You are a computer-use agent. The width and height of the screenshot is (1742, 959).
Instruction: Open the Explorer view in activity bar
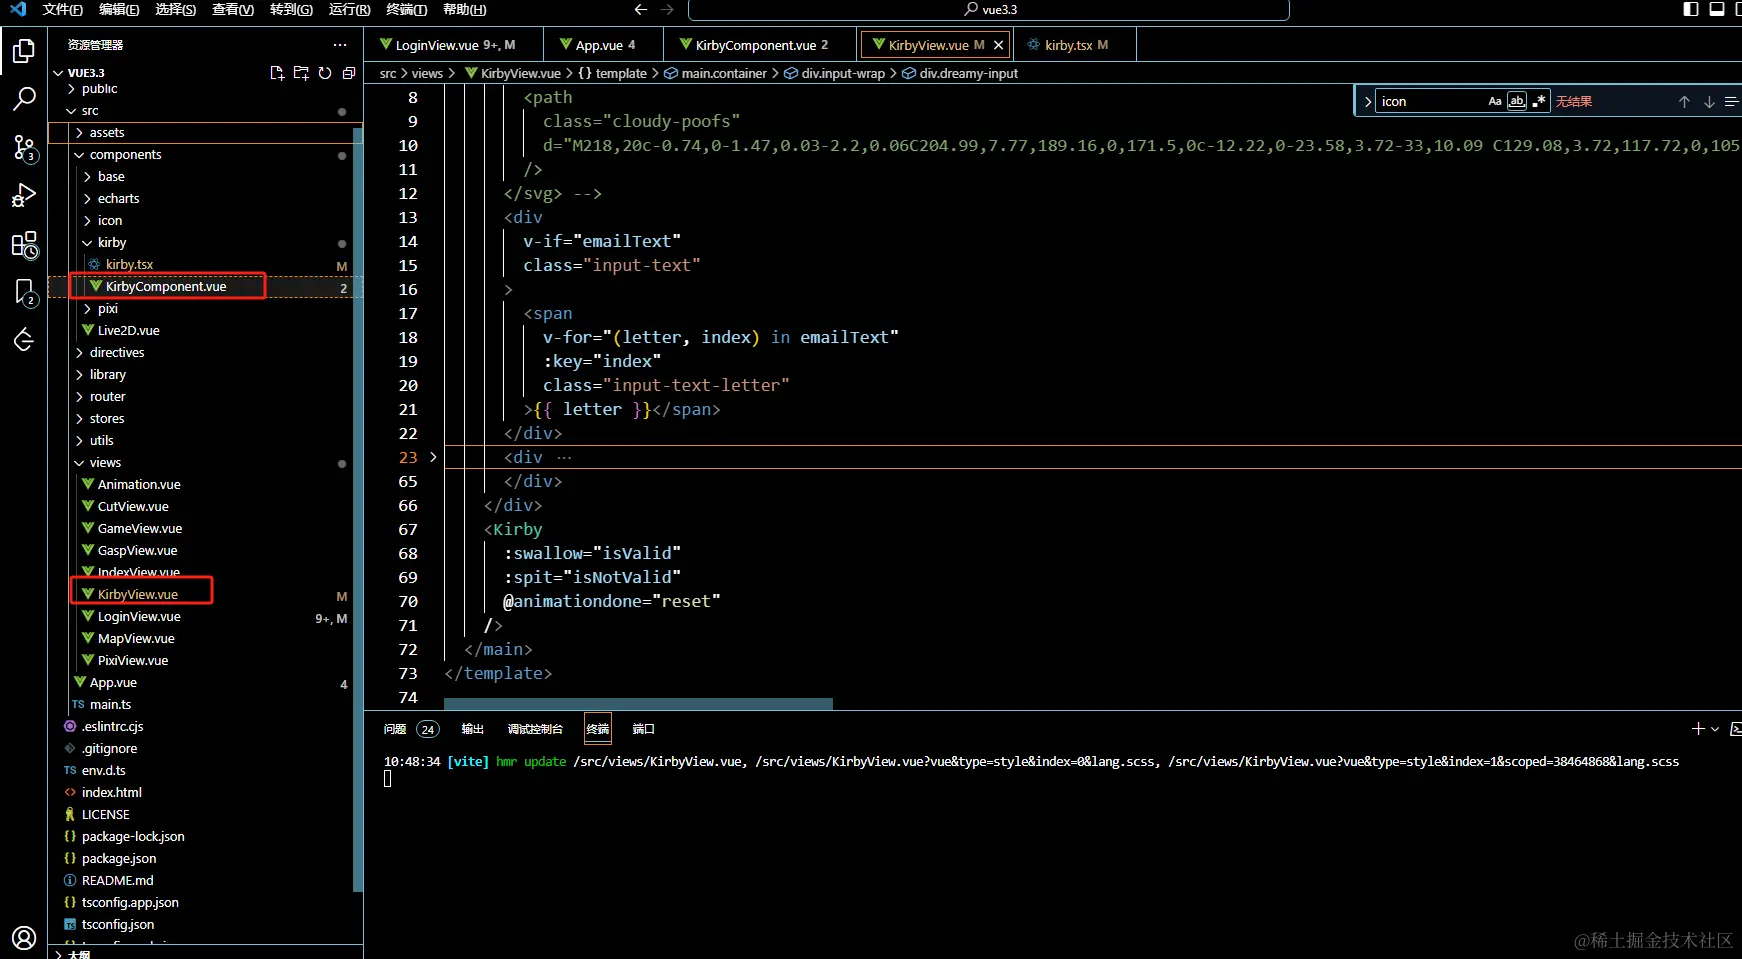(24, 51)
